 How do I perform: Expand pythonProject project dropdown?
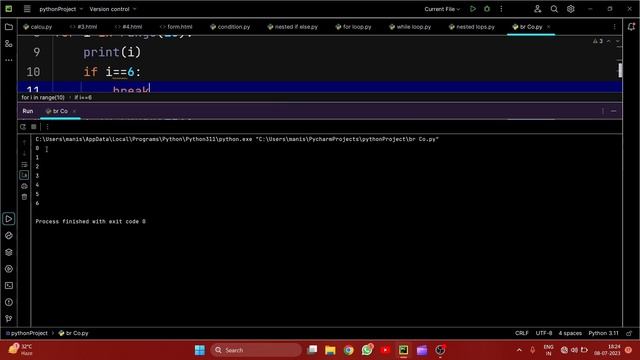tap(61, 9)
